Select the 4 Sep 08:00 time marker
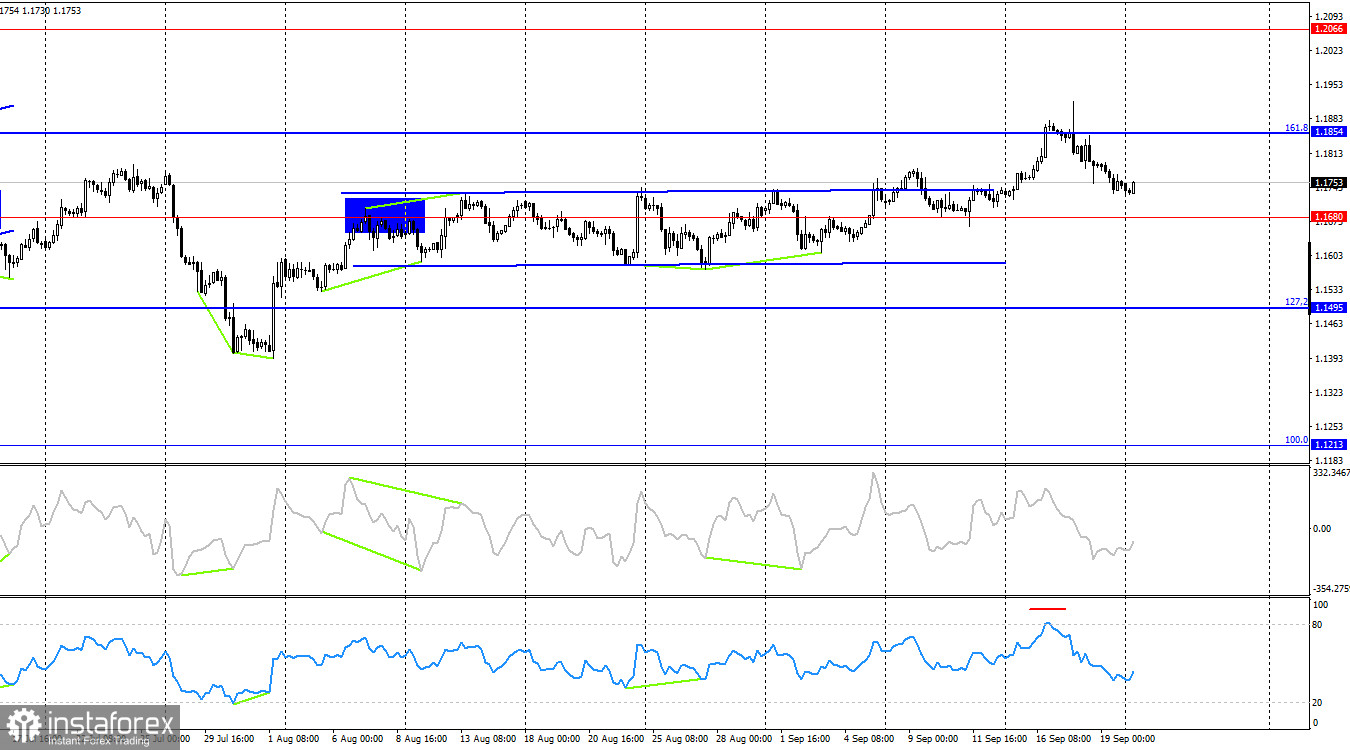 pyautogui.click(x=870, y=739)
